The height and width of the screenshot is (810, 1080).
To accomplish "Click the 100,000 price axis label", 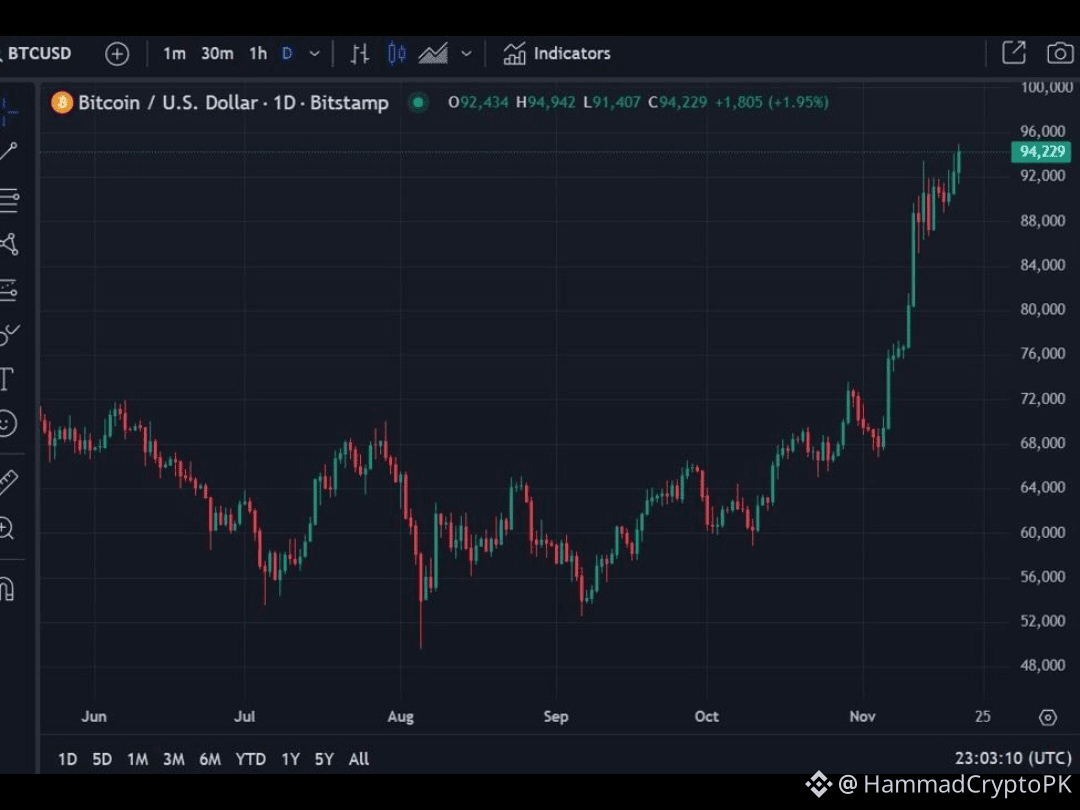I will [x=1046, y=87].
